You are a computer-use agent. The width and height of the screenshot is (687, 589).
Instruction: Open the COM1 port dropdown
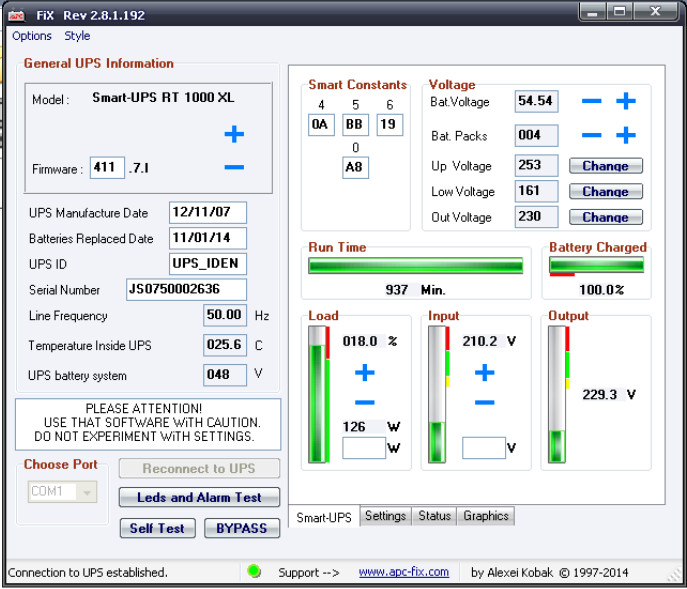(x=63, y=491)
